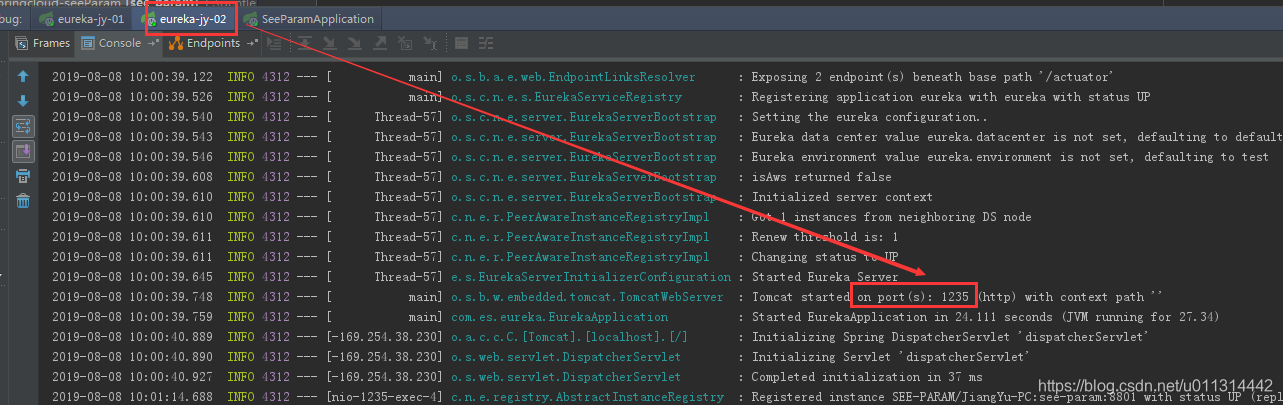This screenshot has width=1283, height=405.
Task: Open Evaluate Expression calculator icon
Action: [x=461, y=43]
